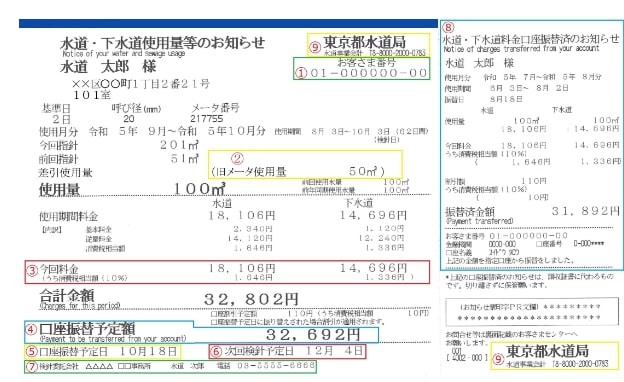
Task: Select the 前回指針 label
Action: (x=58, y=159)
